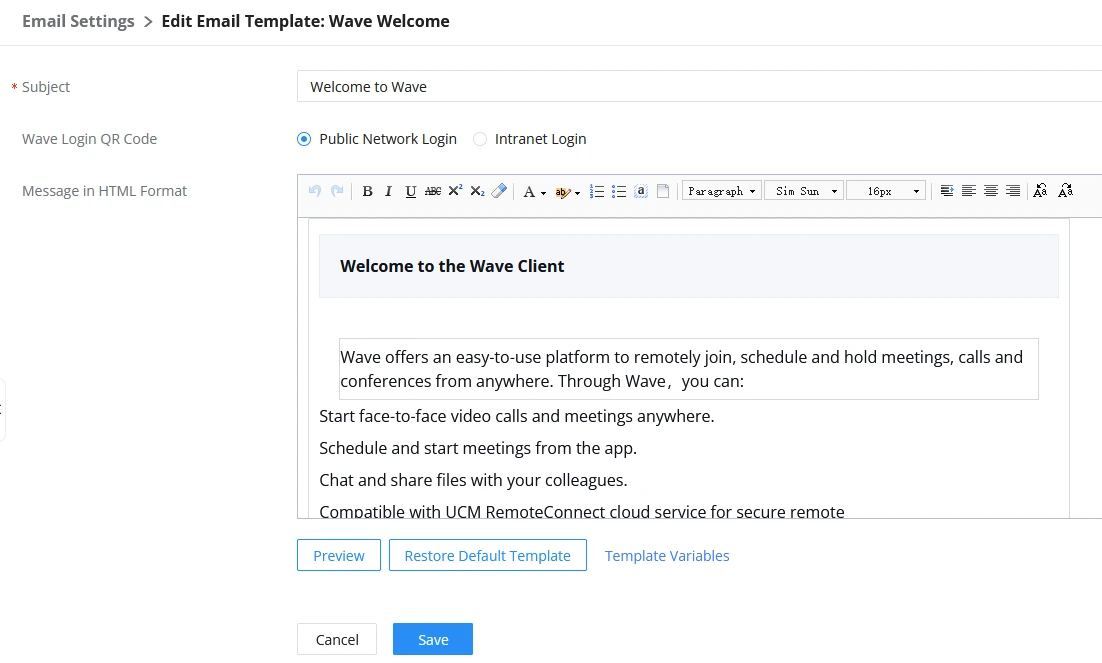Toggle italic formatting in the editor

click(388, 191)
